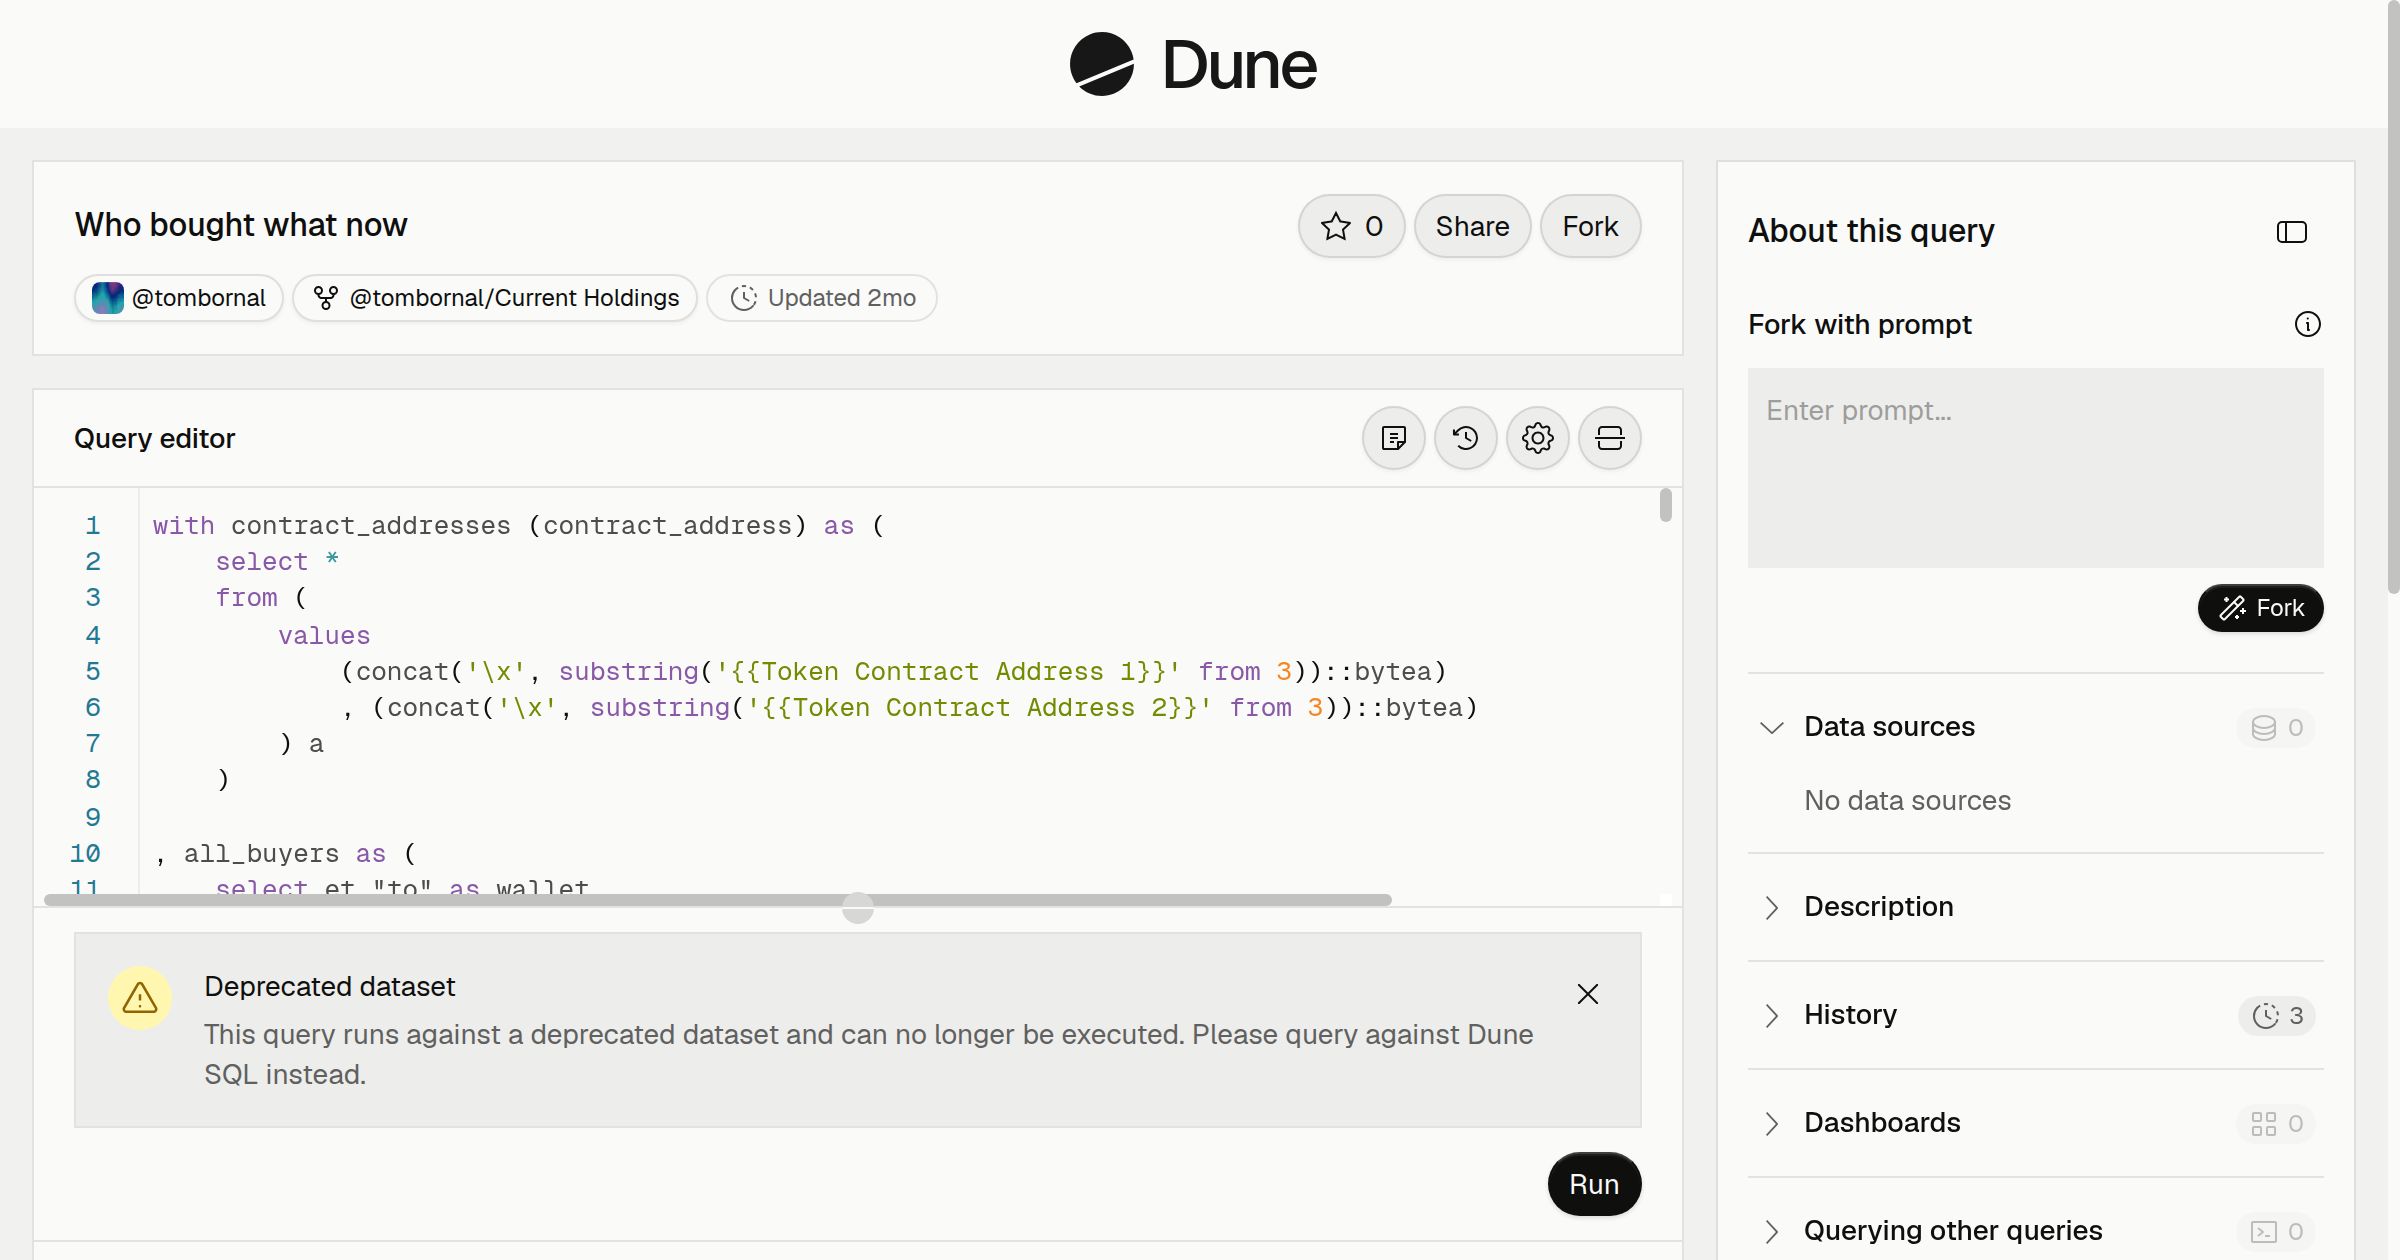This screenshot has width=2400, height=1260.
Task: Open @tombornal author profile chip
Action: [179, 298]
